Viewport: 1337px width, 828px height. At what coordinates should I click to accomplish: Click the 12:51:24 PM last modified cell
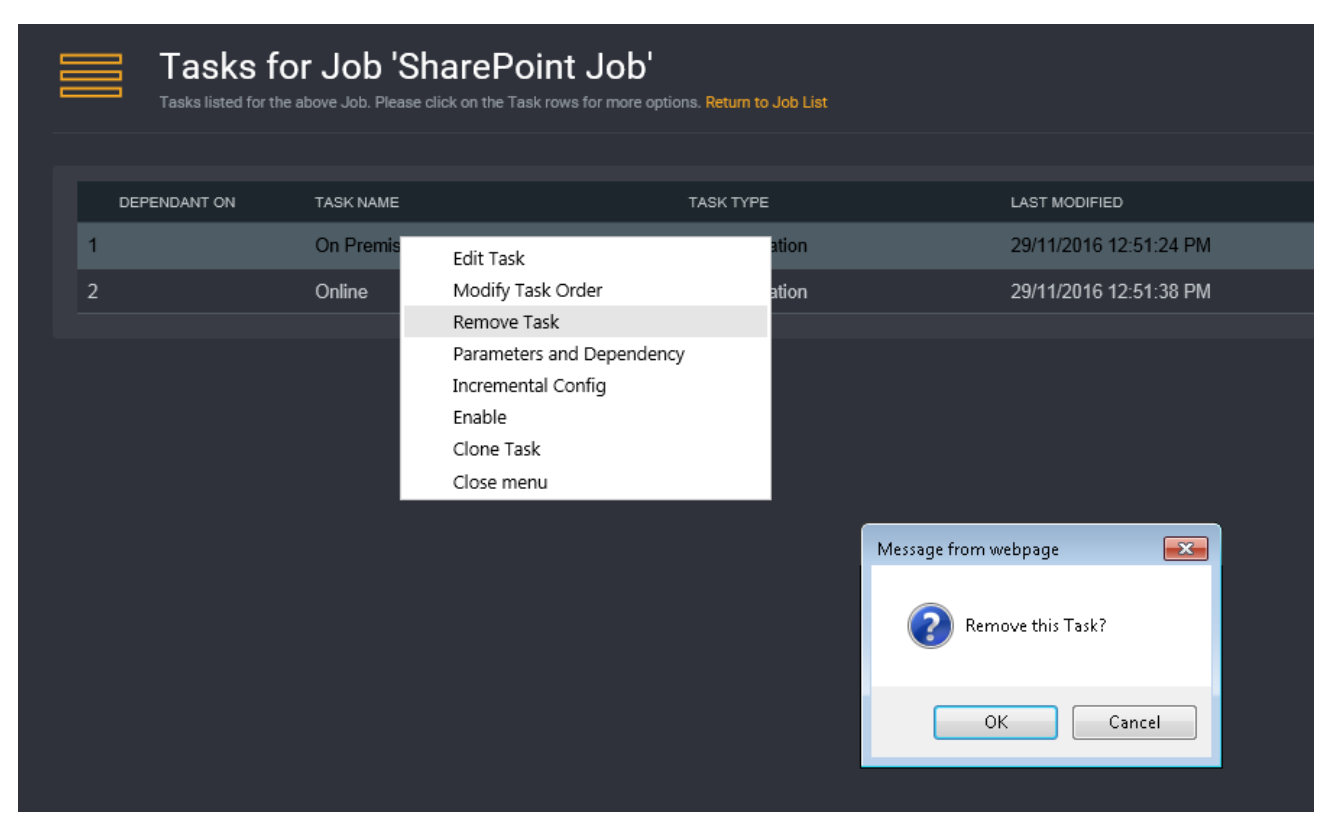[x=1110, y=245]
